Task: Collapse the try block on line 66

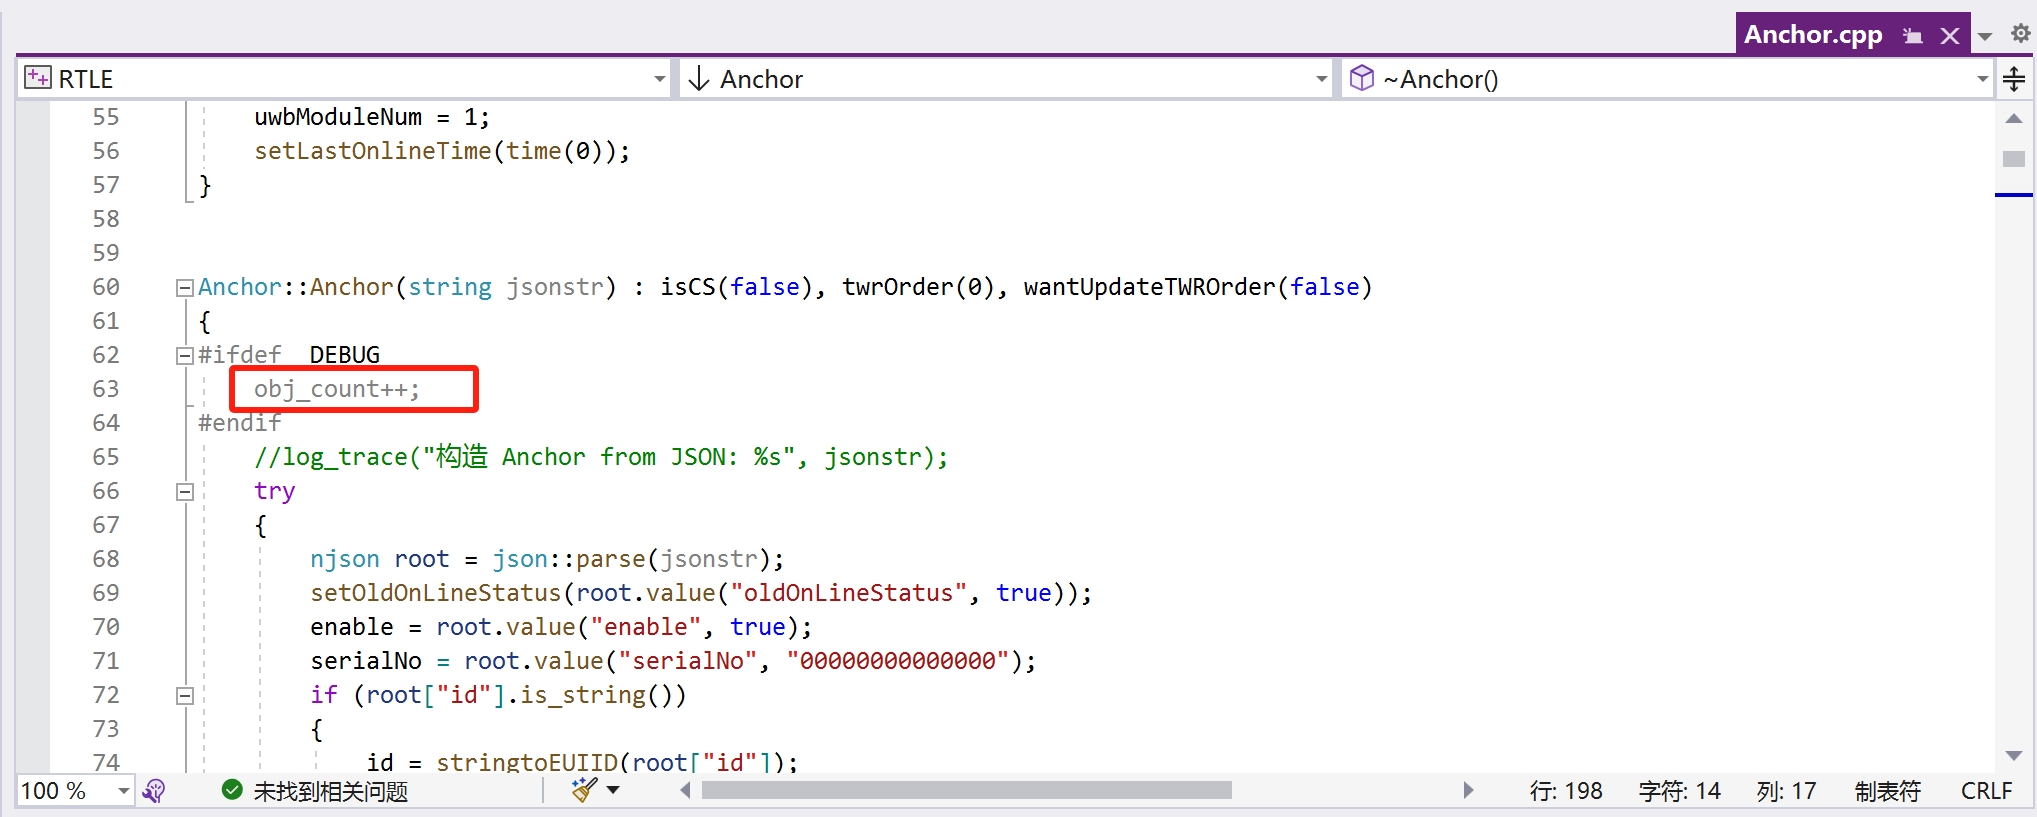Action: (x=184, y=491)
